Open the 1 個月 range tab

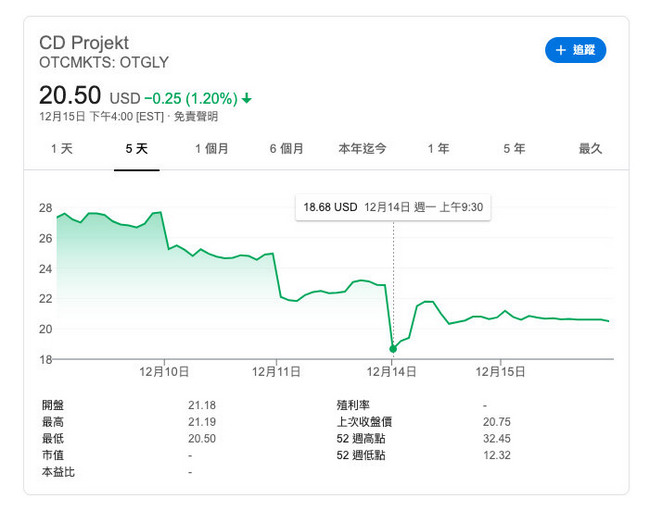211,148
